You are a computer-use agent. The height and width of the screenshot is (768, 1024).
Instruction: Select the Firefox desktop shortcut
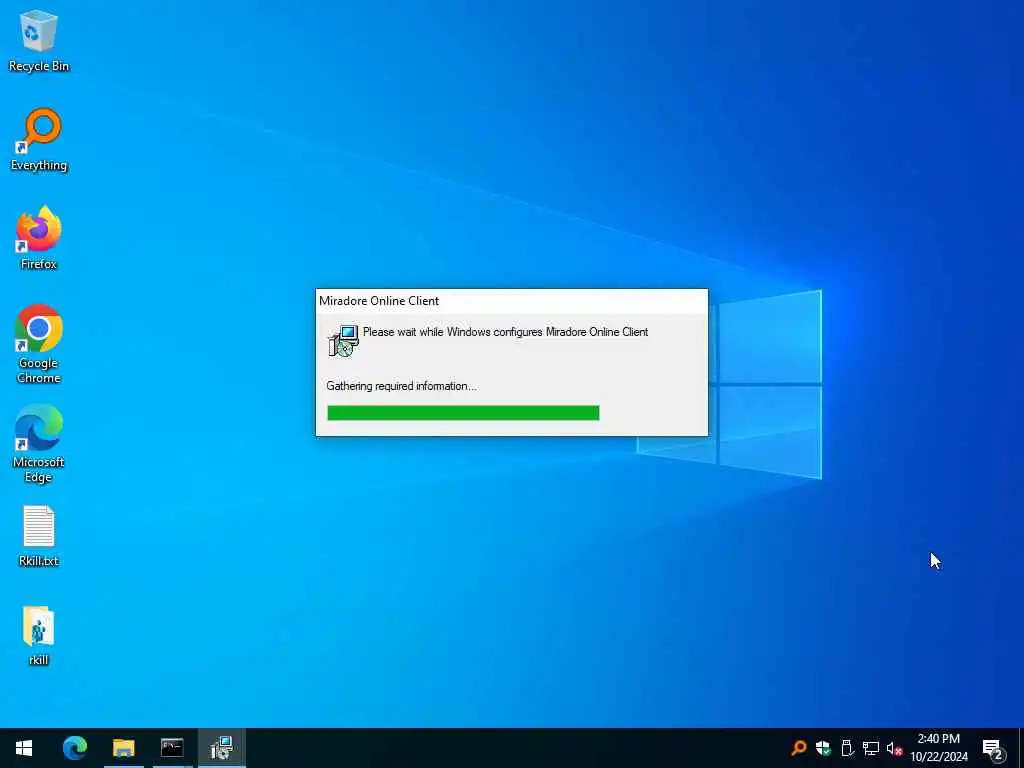pyautogui.click(x=39, y=238)
